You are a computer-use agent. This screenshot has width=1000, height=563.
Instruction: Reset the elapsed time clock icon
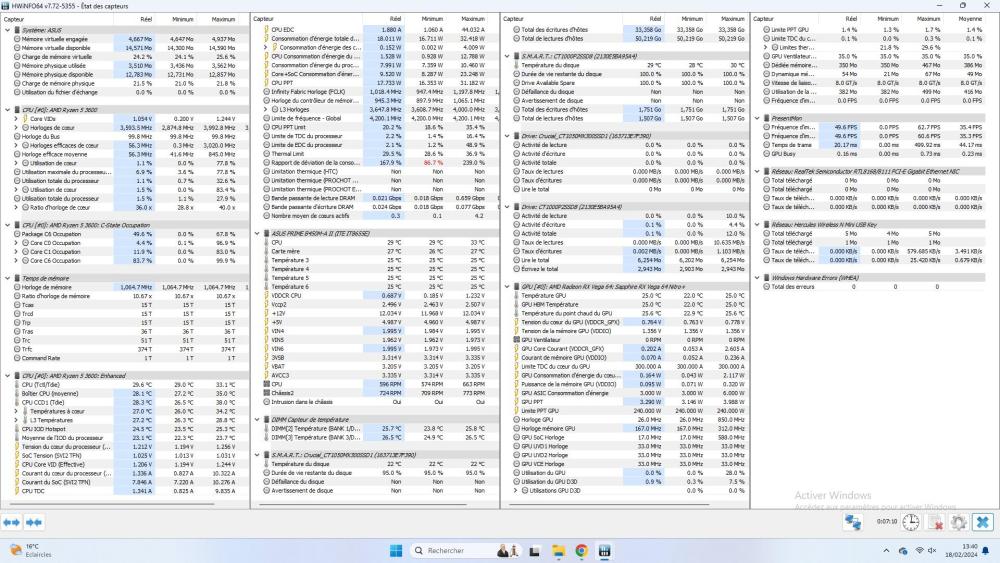click(911, 522)
